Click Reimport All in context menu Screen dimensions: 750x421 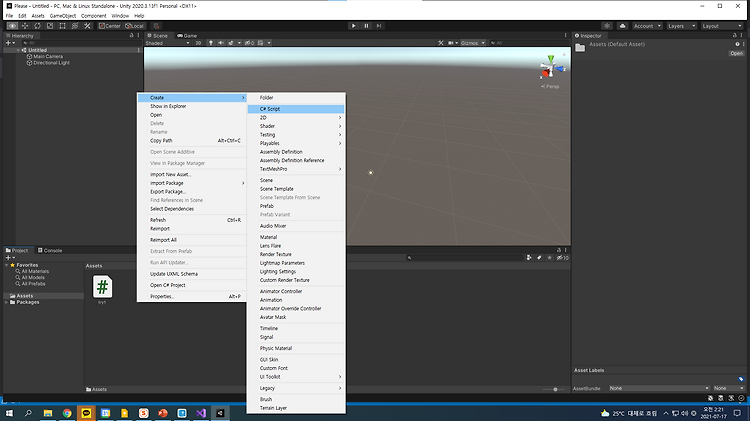(192, 240)
